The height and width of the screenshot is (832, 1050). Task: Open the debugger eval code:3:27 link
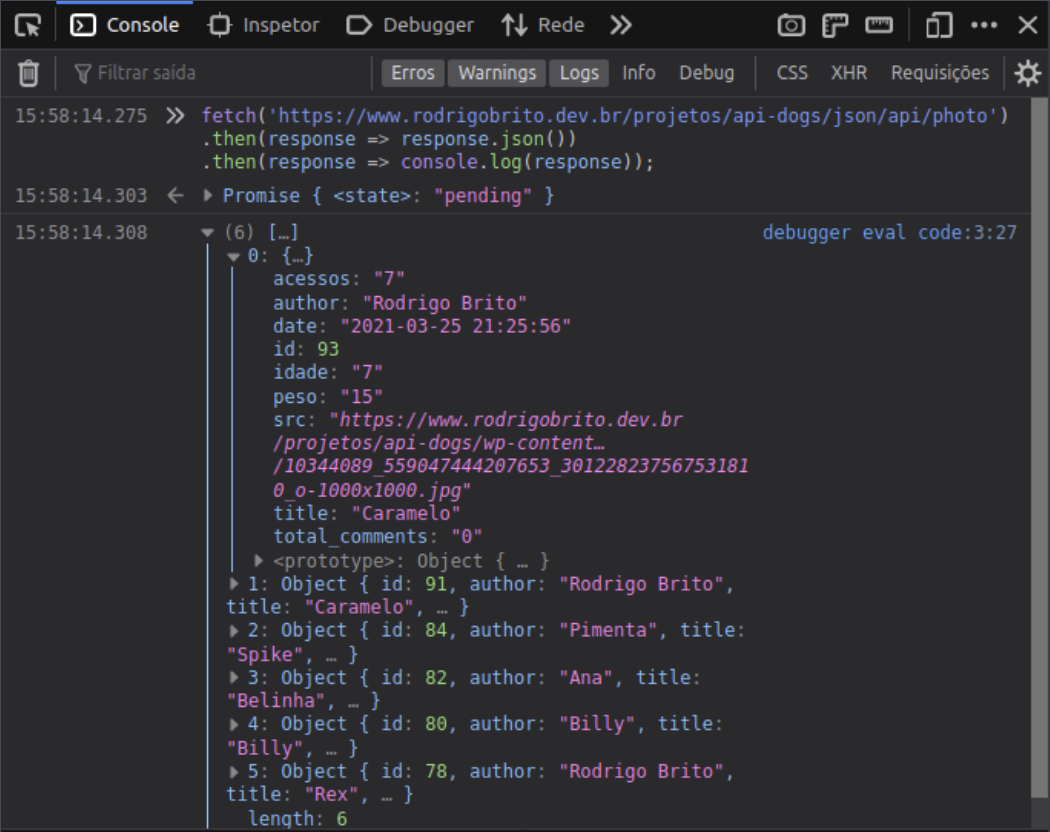[889, 233]
